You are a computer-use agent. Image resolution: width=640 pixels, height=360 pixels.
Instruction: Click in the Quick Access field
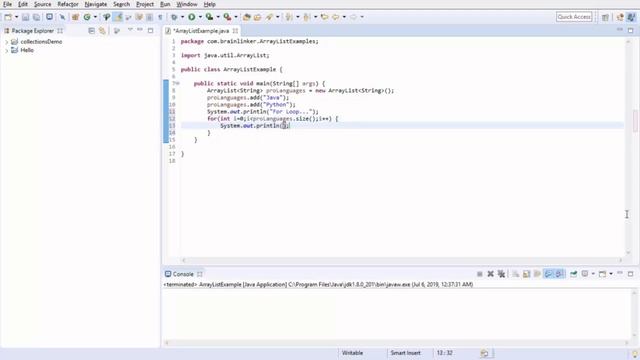[574, 17]
